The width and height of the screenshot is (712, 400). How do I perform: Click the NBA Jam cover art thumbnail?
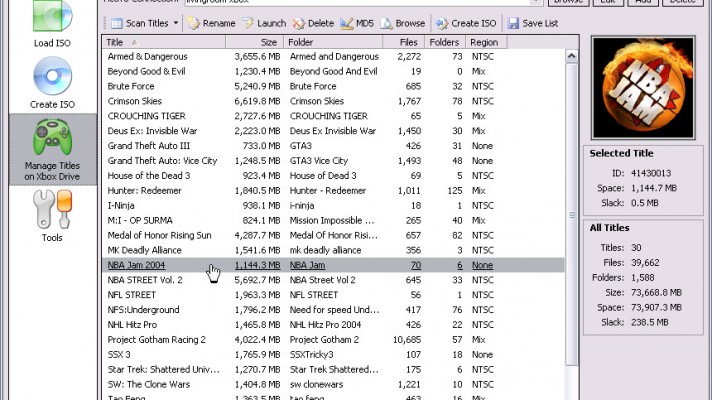(643, 88)
